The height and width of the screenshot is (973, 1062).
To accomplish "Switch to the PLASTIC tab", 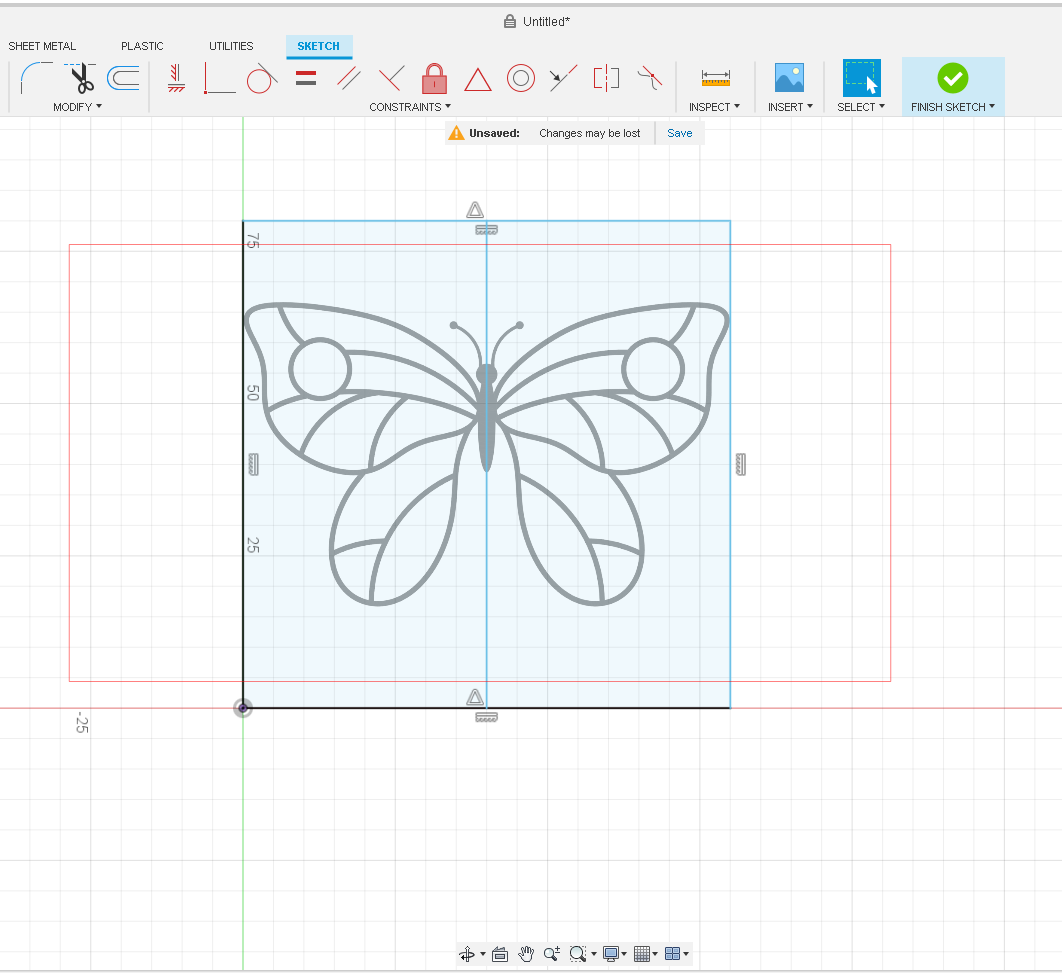I will [142, 46].
